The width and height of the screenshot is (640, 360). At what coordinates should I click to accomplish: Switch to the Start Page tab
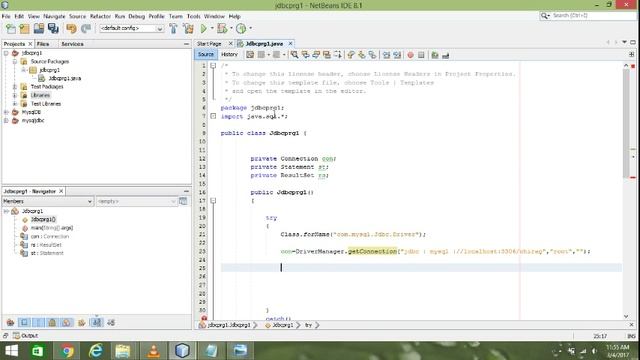(x=209, y=44)
